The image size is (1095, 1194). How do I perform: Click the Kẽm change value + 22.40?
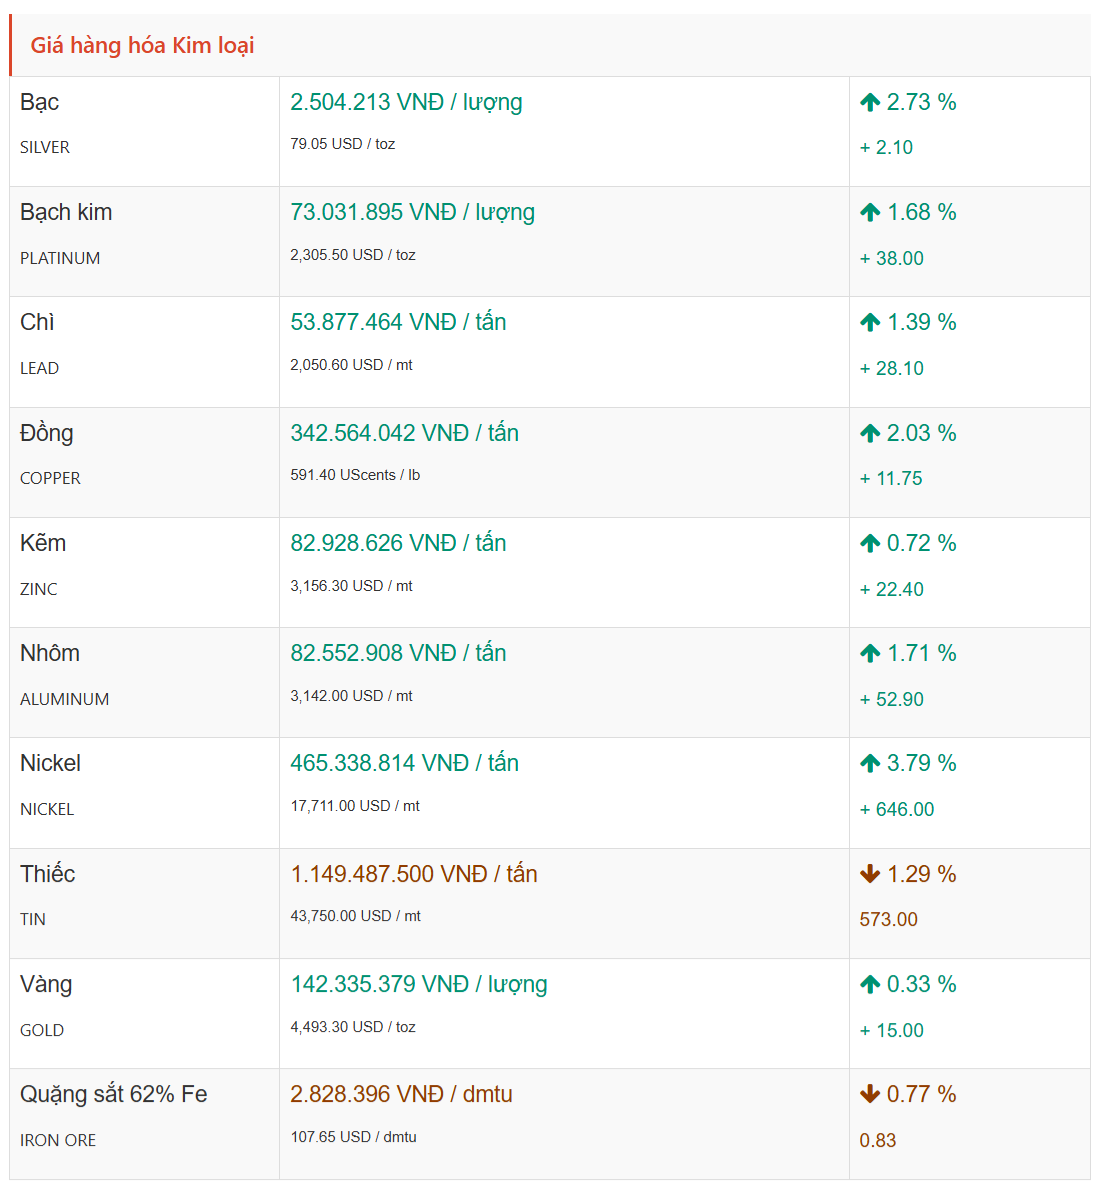point(891,589)
